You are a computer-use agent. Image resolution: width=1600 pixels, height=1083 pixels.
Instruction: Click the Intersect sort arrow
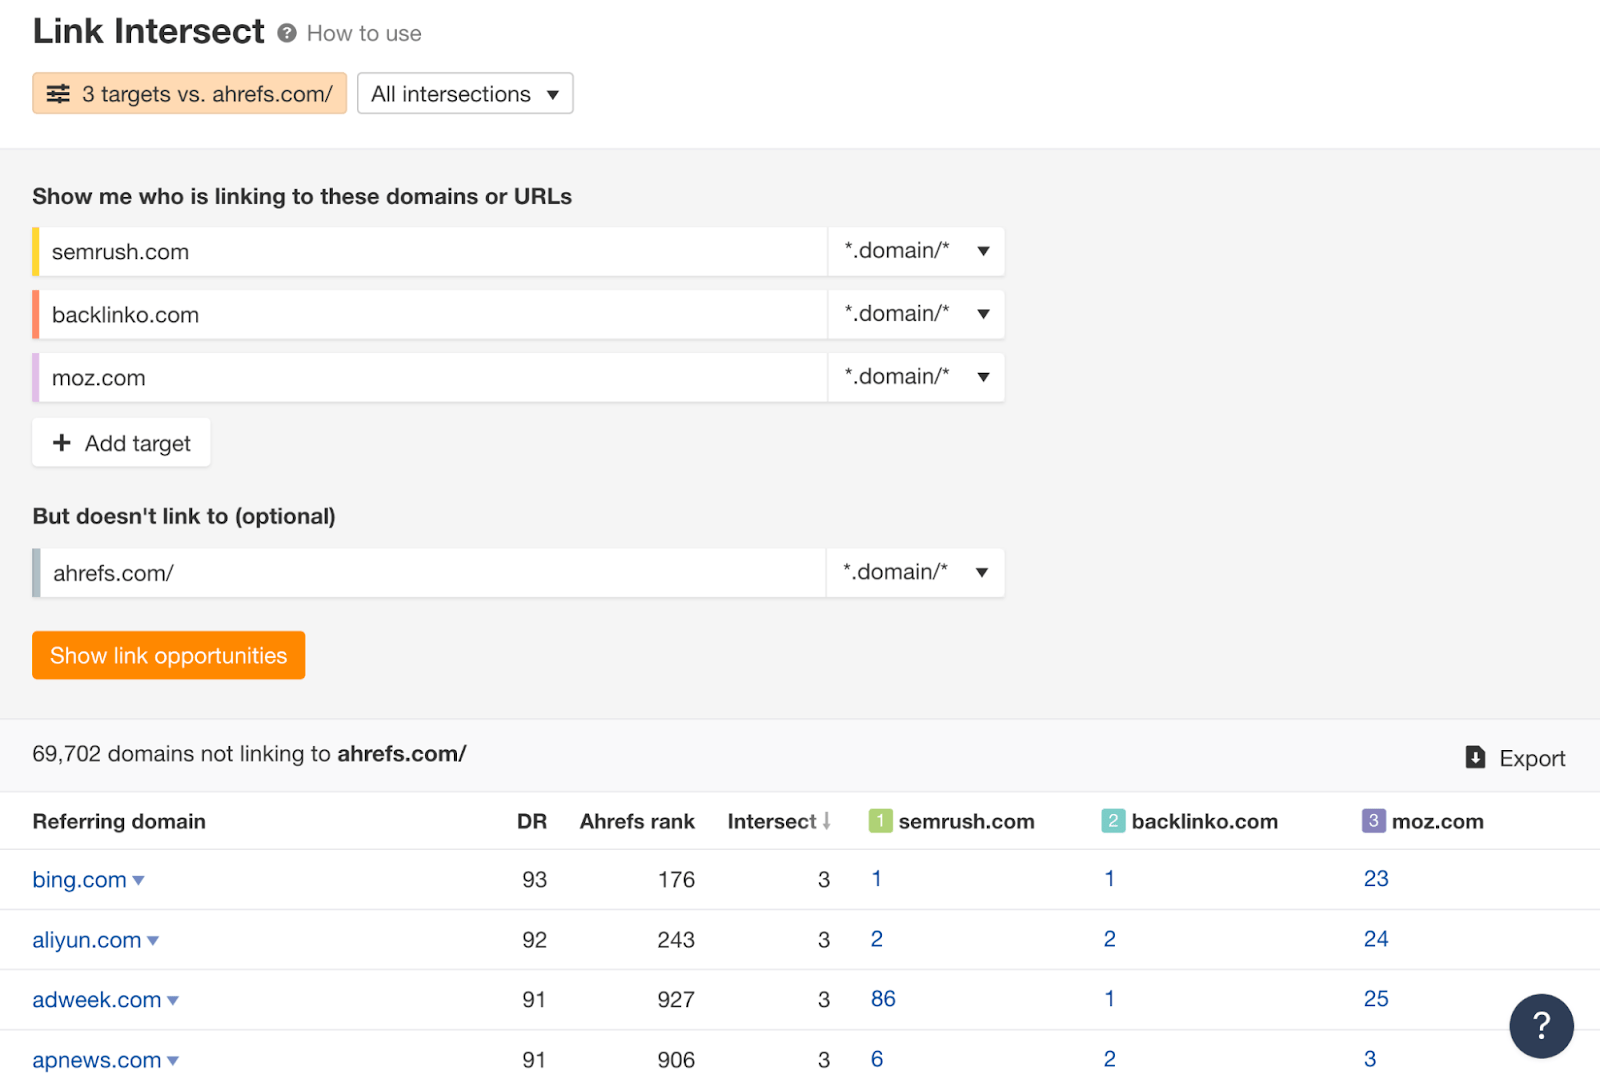pos(827,821)
